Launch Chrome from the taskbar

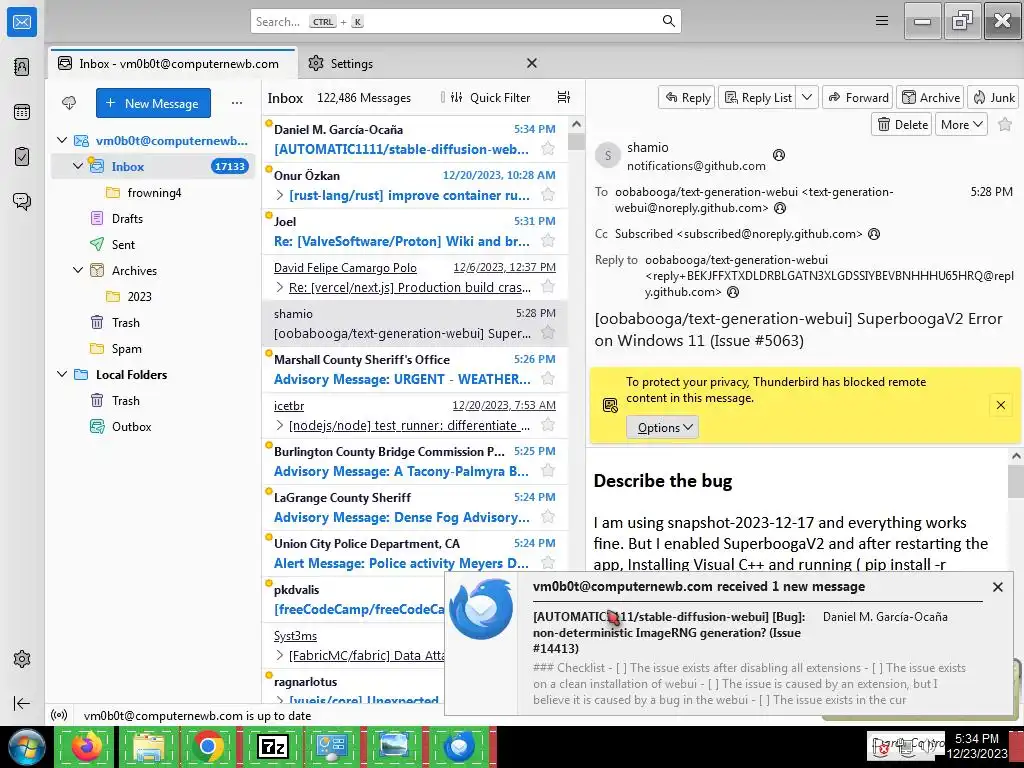208,746
